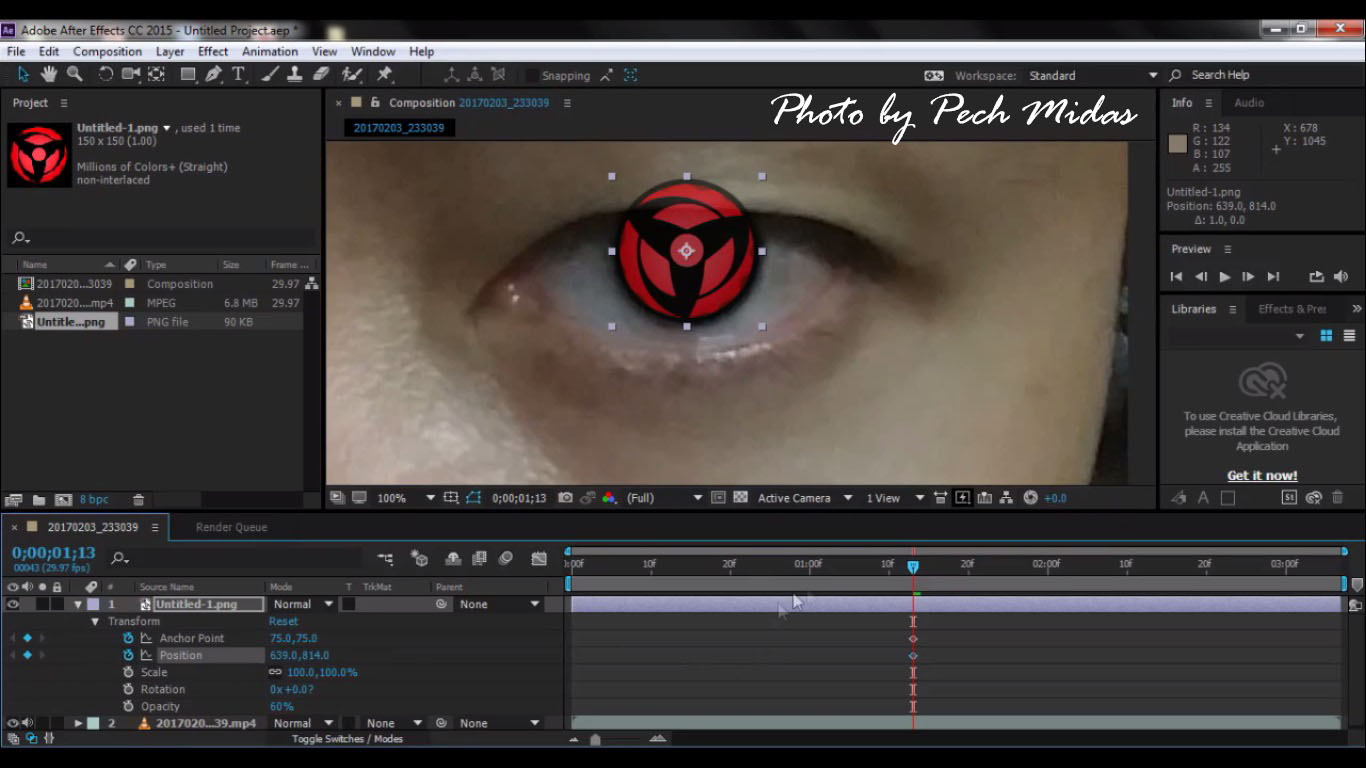The image size is (1366, 768).
Task: Select the Pen tool
Action: click(x=213, y=74)
